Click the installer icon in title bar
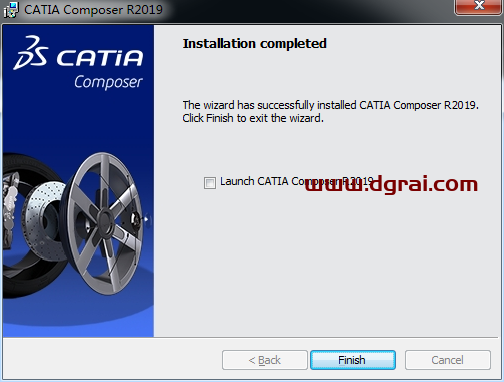 coord(11,10)
